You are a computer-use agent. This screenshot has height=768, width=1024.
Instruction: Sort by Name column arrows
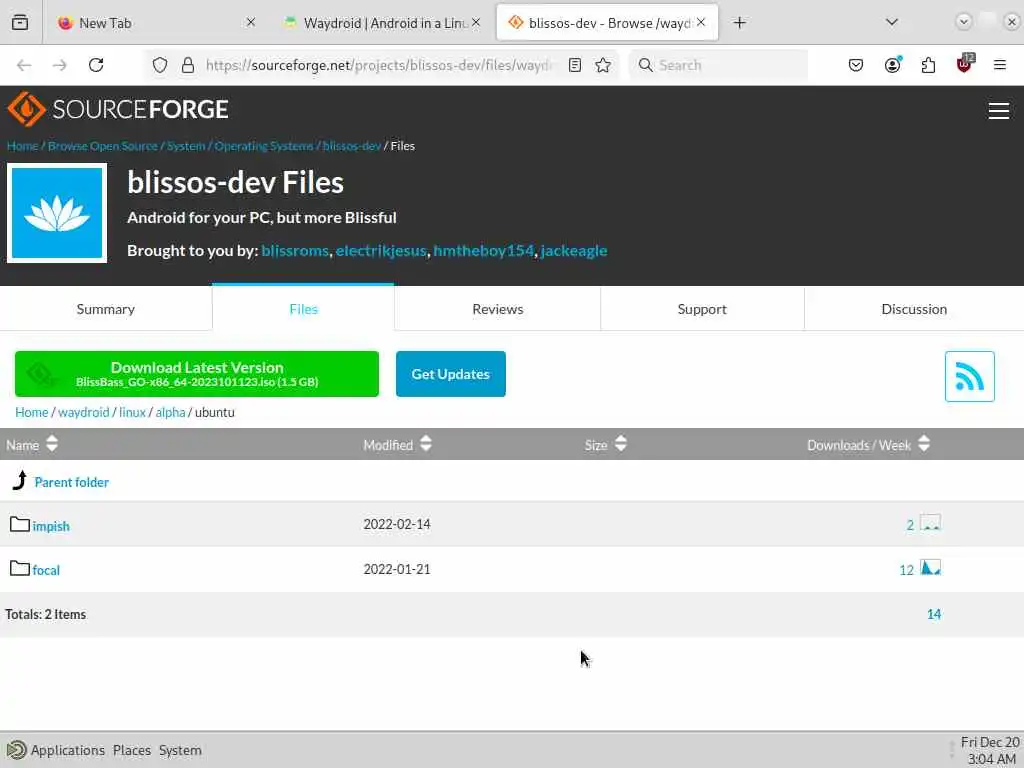coord(52,444)
